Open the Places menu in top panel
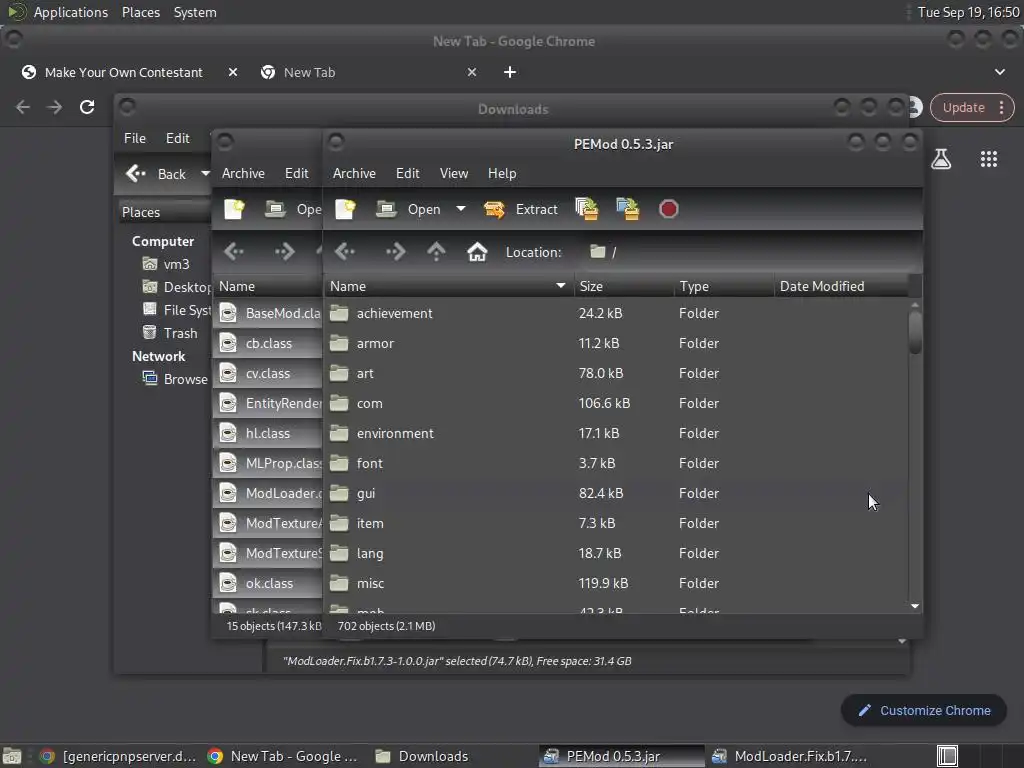The width and height of the screenshot is (1024, 768). pos(140,12)
